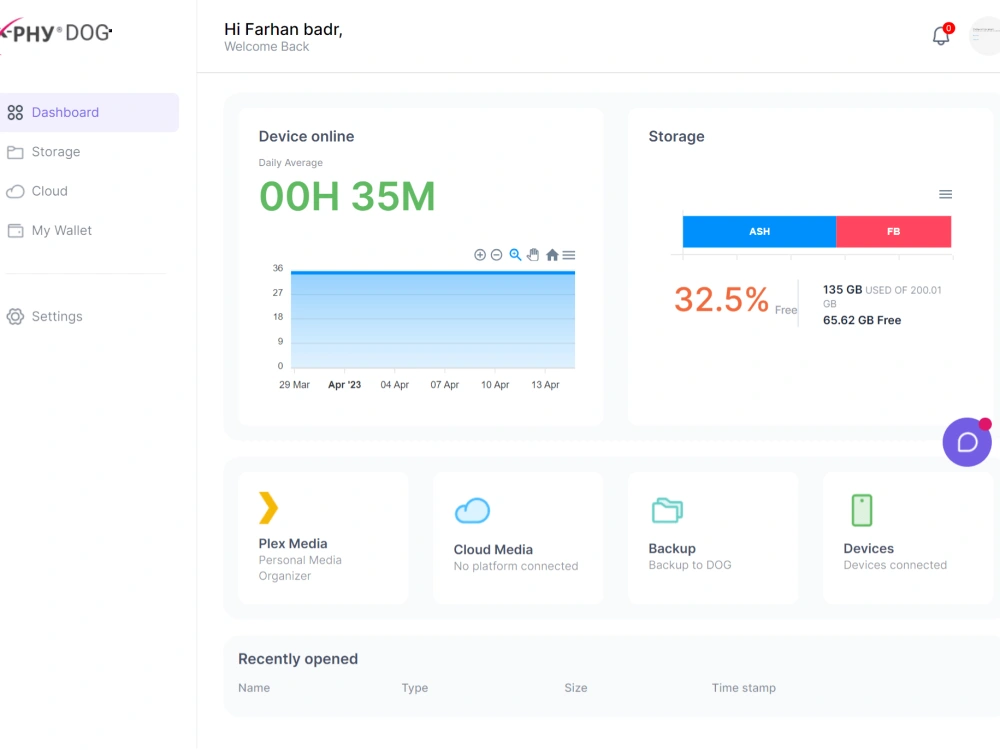Image resolution: width=1000 pixels, height=750 pixels.
Task: Click the Devices phone icon
Action: 862,510
